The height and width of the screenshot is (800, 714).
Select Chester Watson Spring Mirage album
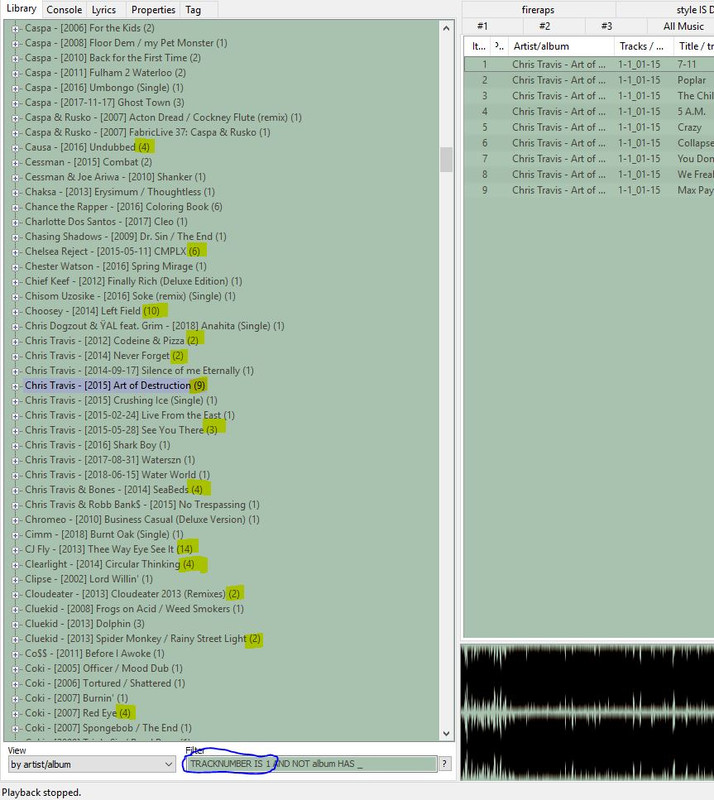116,266
